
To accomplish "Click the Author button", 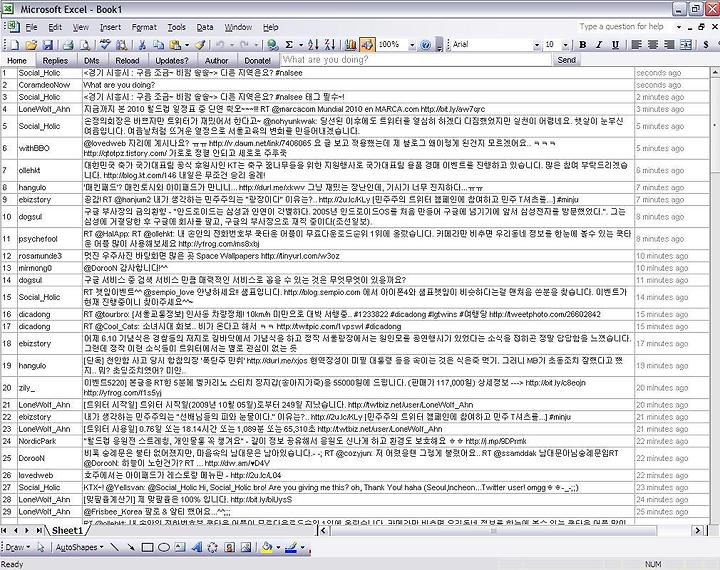I will pos(216,60).
